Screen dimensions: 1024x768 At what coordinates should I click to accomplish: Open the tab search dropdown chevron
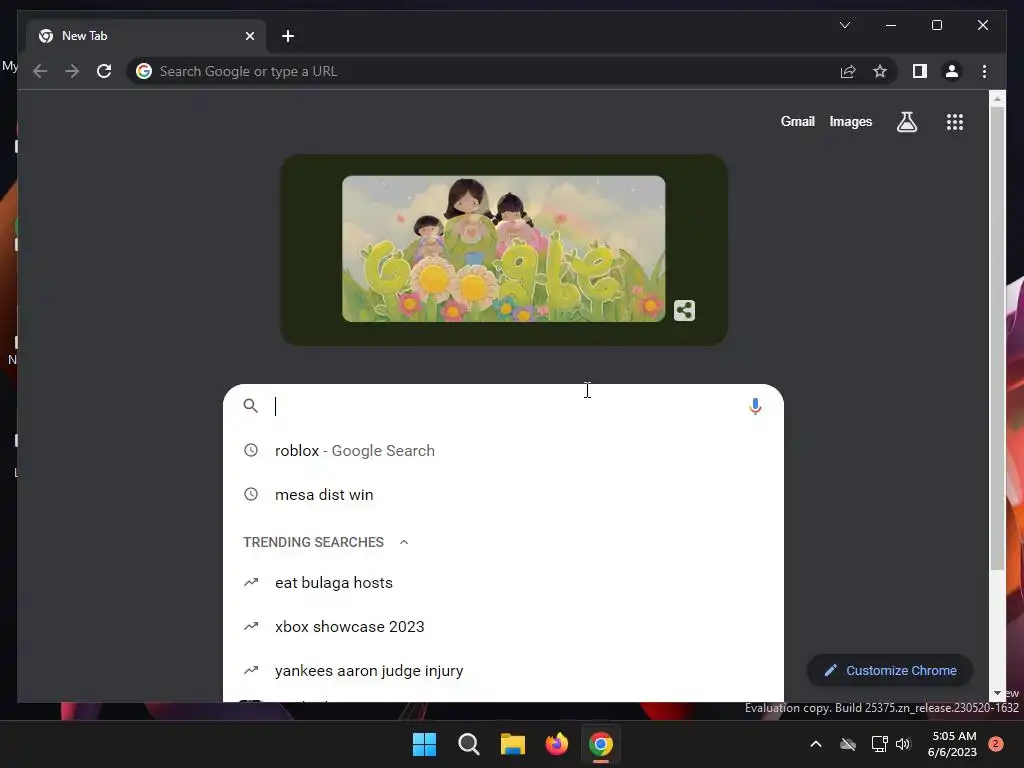(x=844, y=25)
